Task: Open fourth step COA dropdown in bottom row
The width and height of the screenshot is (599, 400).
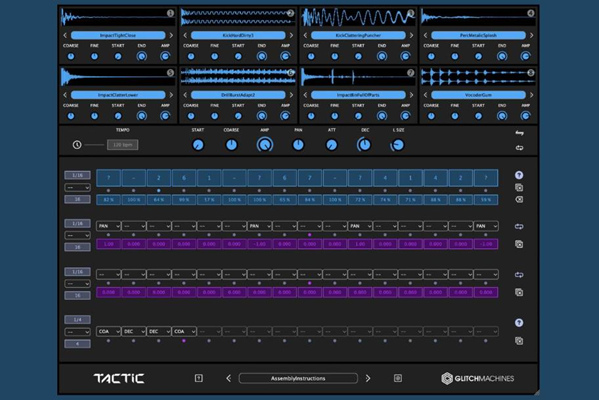Action: (x=184, y=331)
